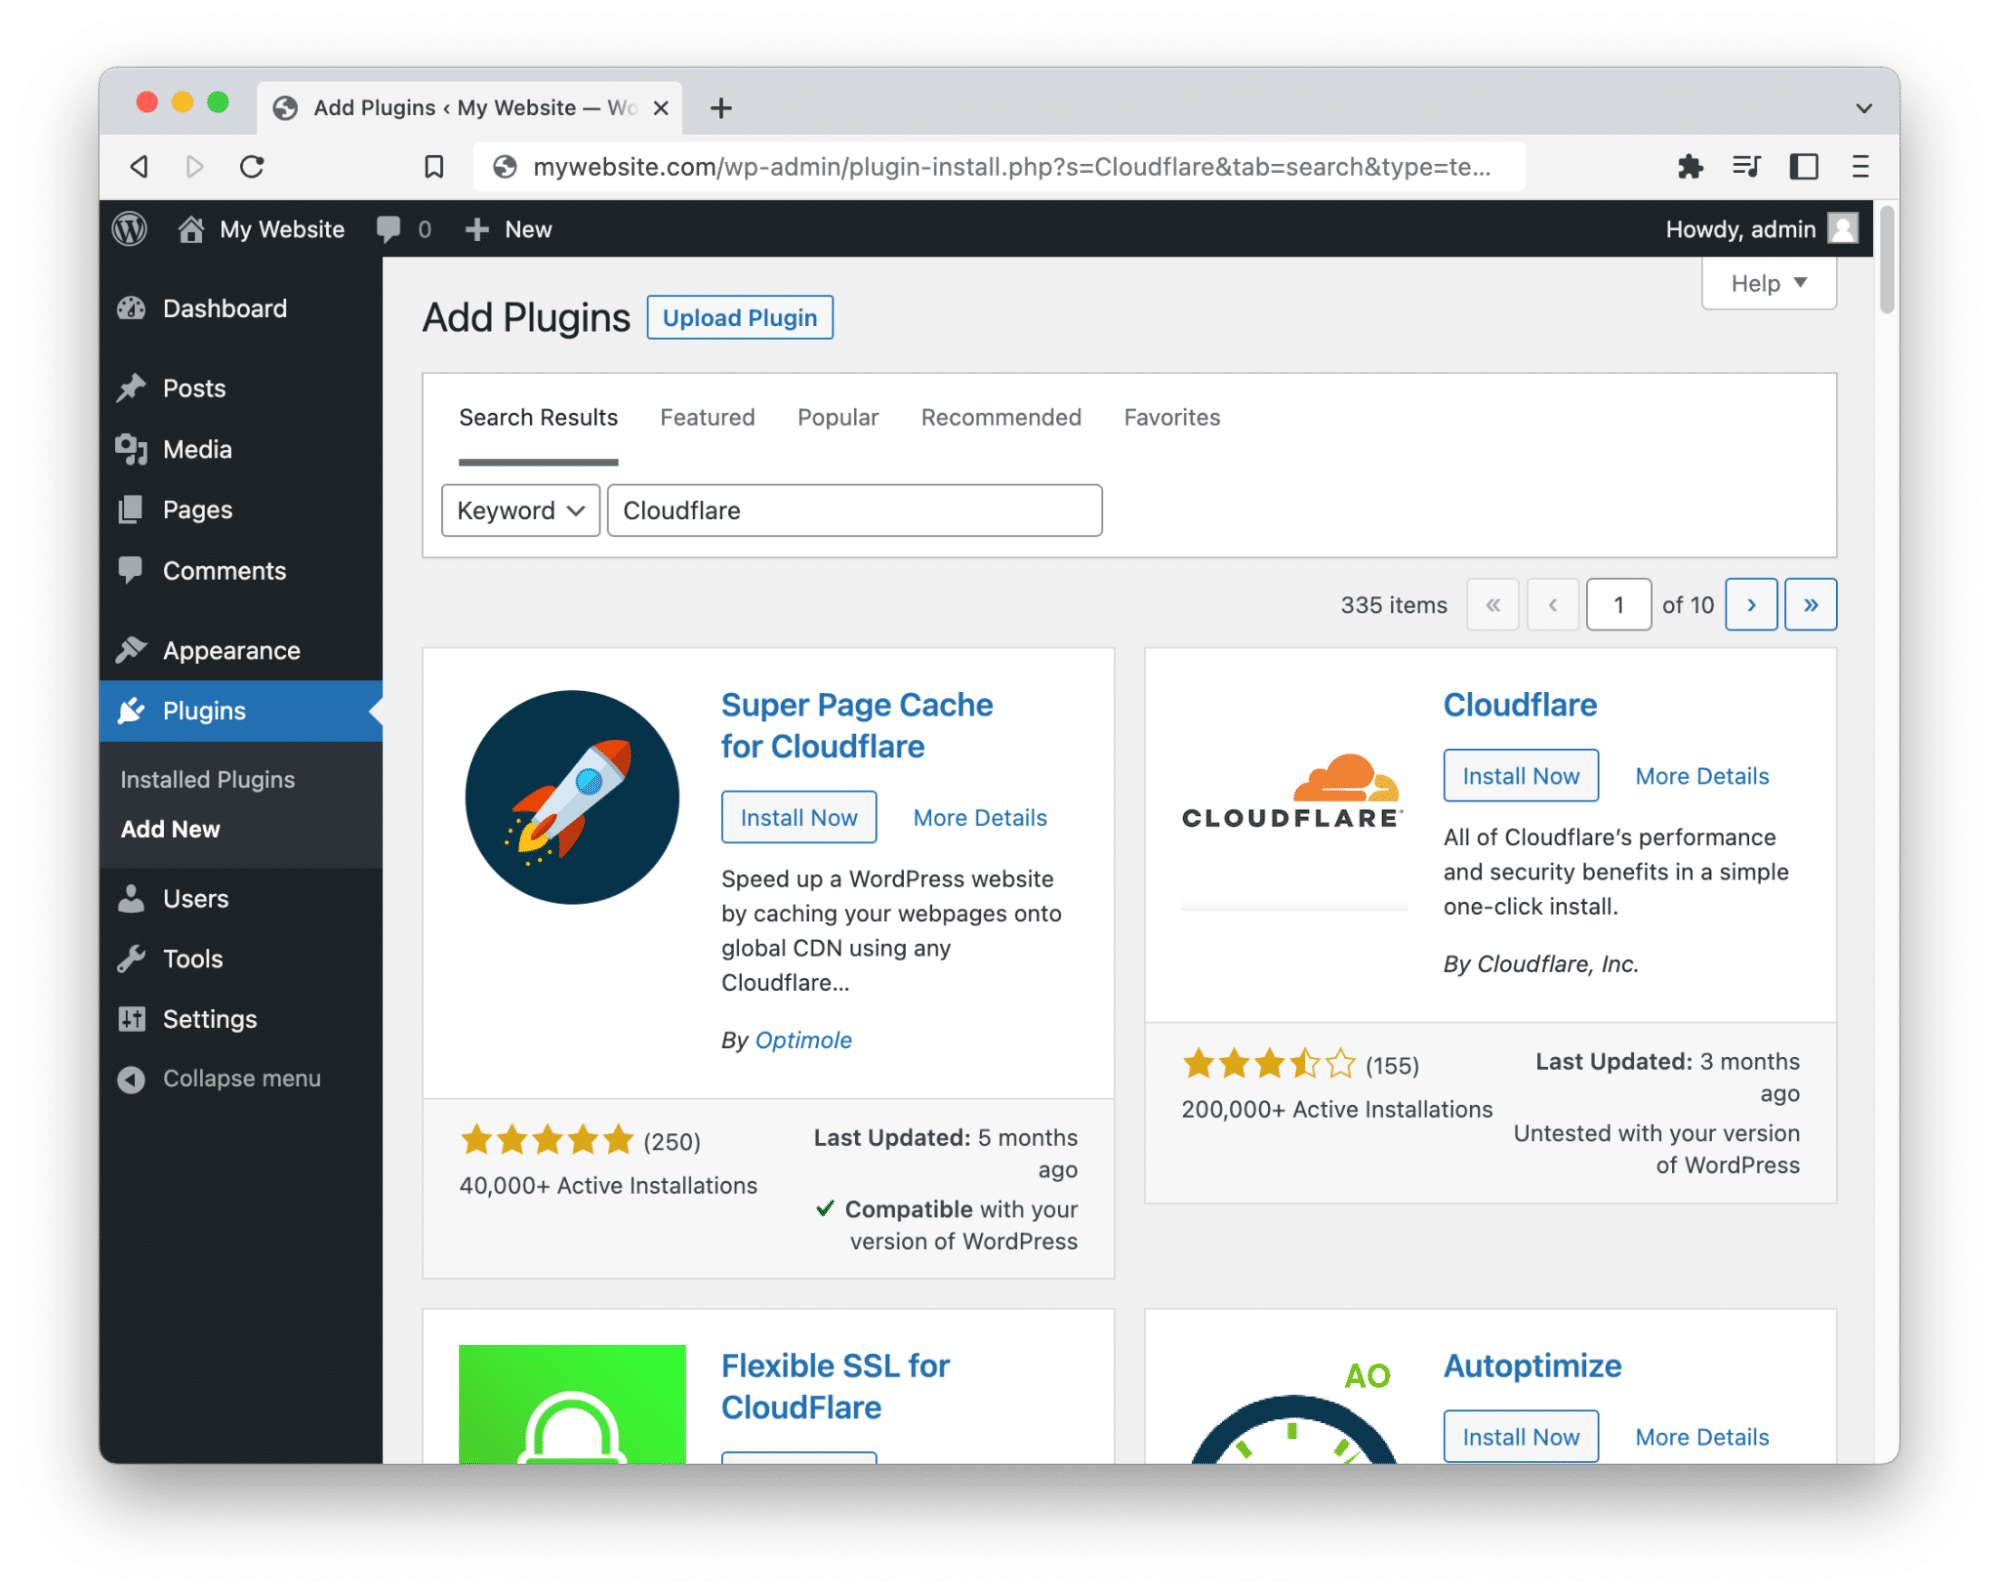Click the Tools wrench icon

132,958
